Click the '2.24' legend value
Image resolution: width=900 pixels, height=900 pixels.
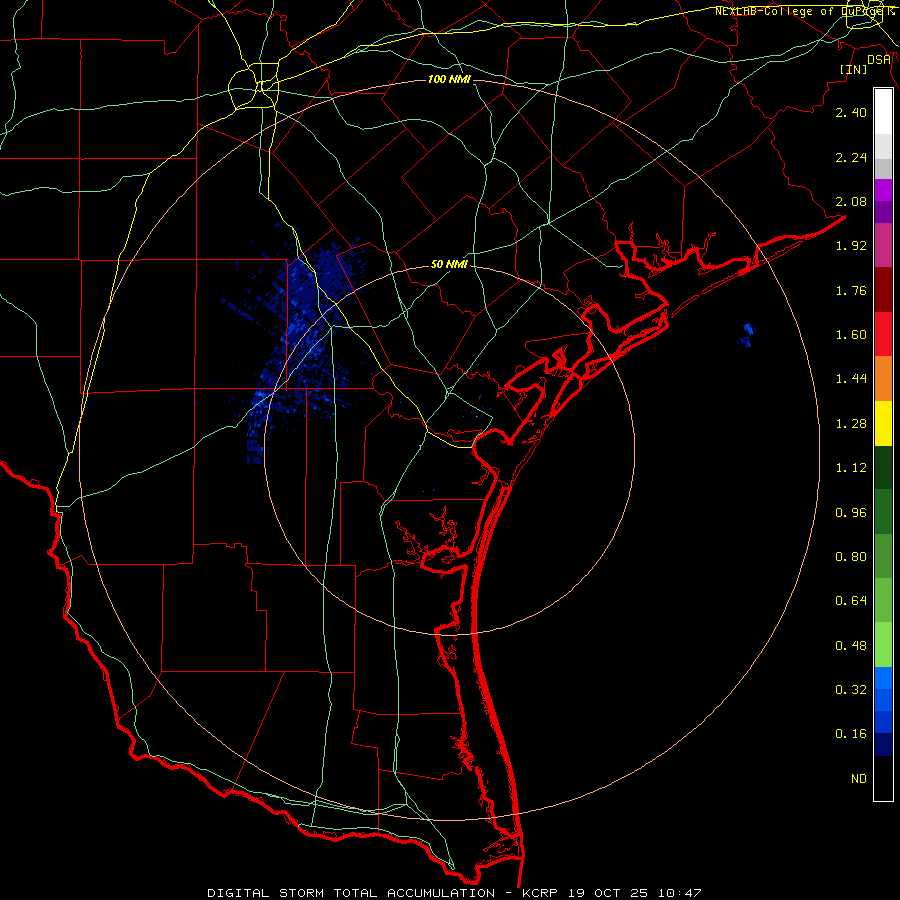(851, 157)
